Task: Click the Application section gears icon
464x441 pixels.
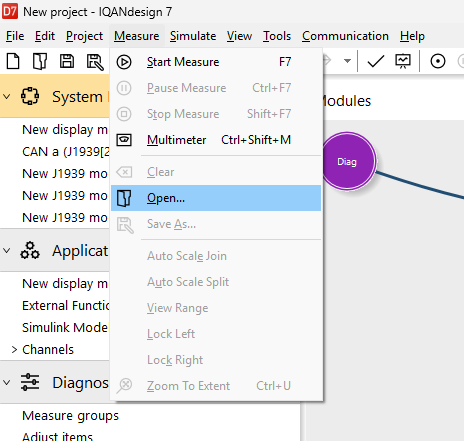Action: coord(30,250)
